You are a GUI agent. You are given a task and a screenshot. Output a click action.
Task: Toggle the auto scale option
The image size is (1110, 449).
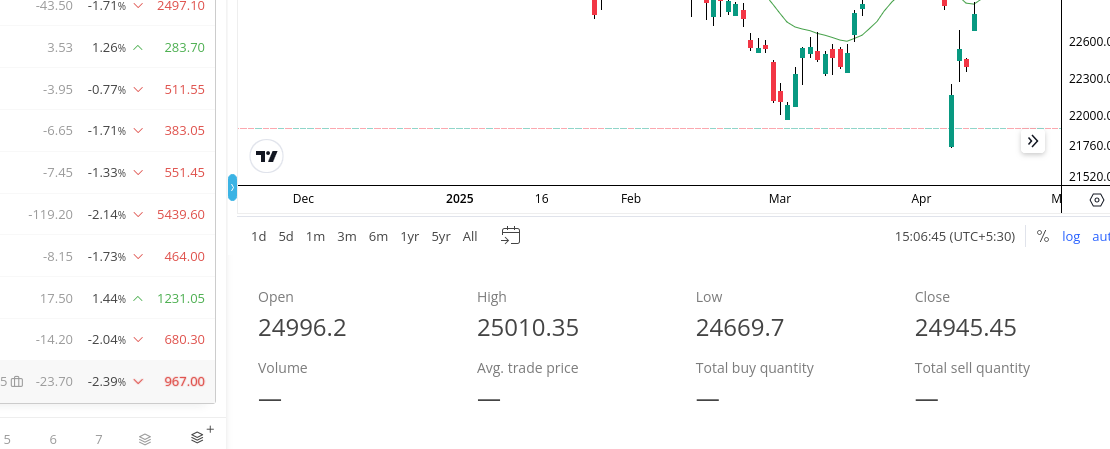click(x=1100, y=236)
